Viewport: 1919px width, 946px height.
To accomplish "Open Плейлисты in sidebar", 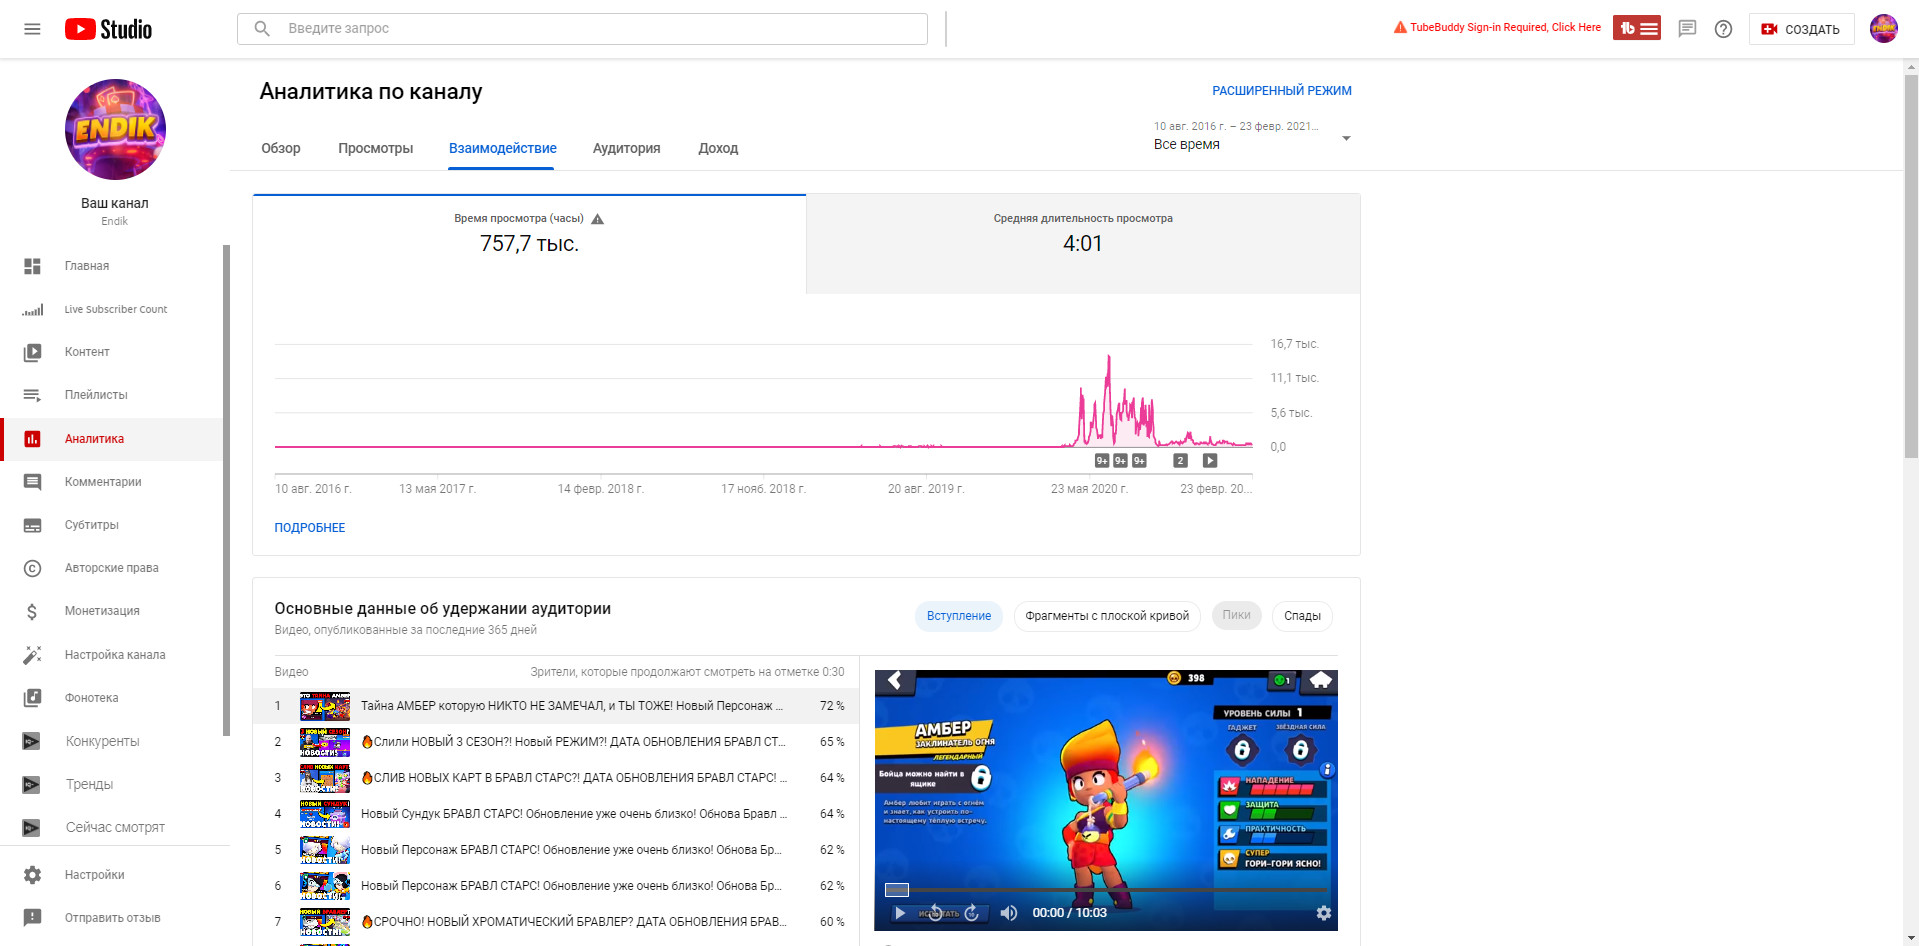I will [x=111, y=395].
